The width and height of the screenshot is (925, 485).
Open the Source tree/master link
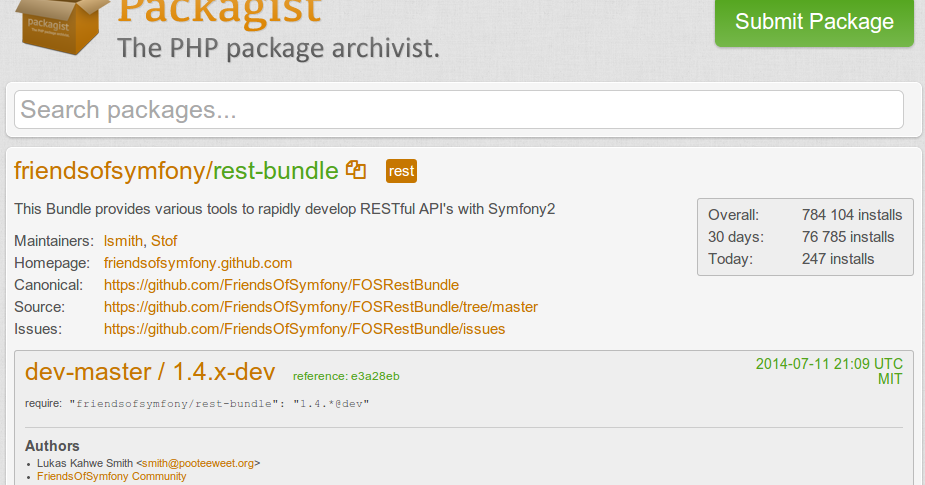(x=321, y=307)
